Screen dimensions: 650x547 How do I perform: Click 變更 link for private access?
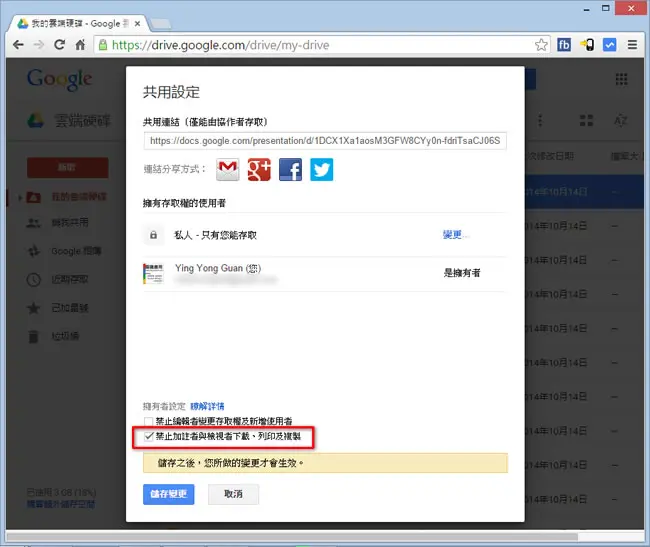[x=452, y=235]
